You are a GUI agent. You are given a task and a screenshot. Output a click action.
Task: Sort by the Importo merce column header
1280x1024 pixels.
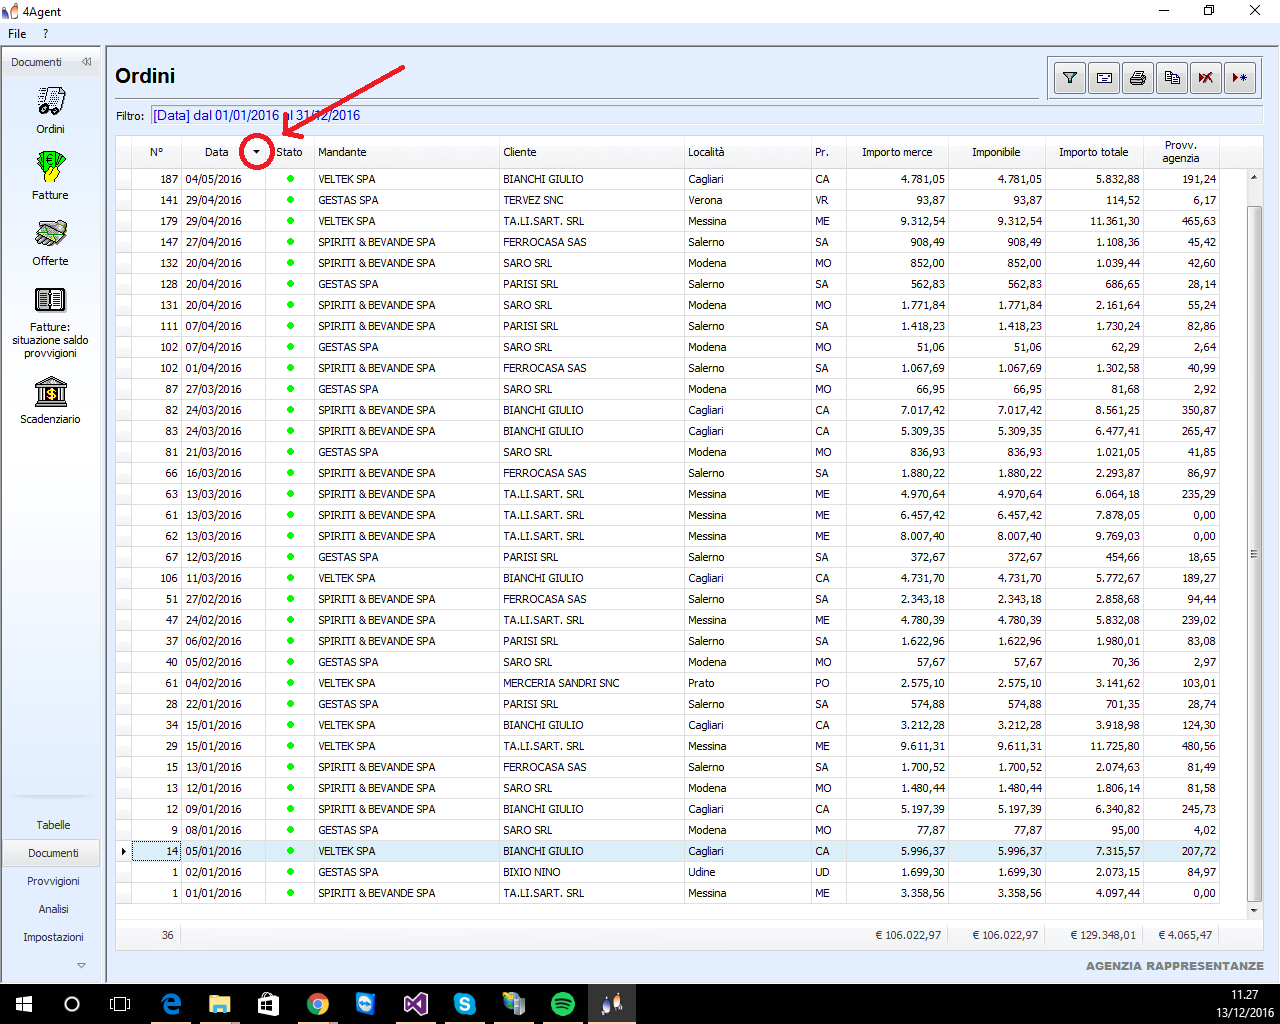pos(897,152)
